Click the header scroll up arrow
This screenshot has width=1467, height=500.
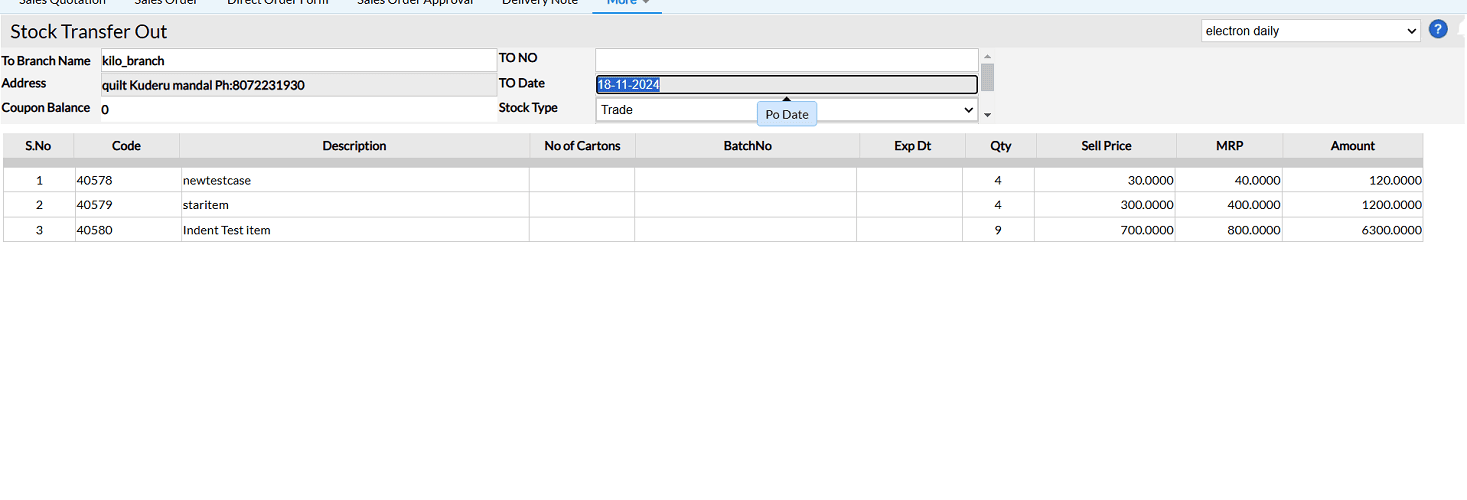[988, 57]
